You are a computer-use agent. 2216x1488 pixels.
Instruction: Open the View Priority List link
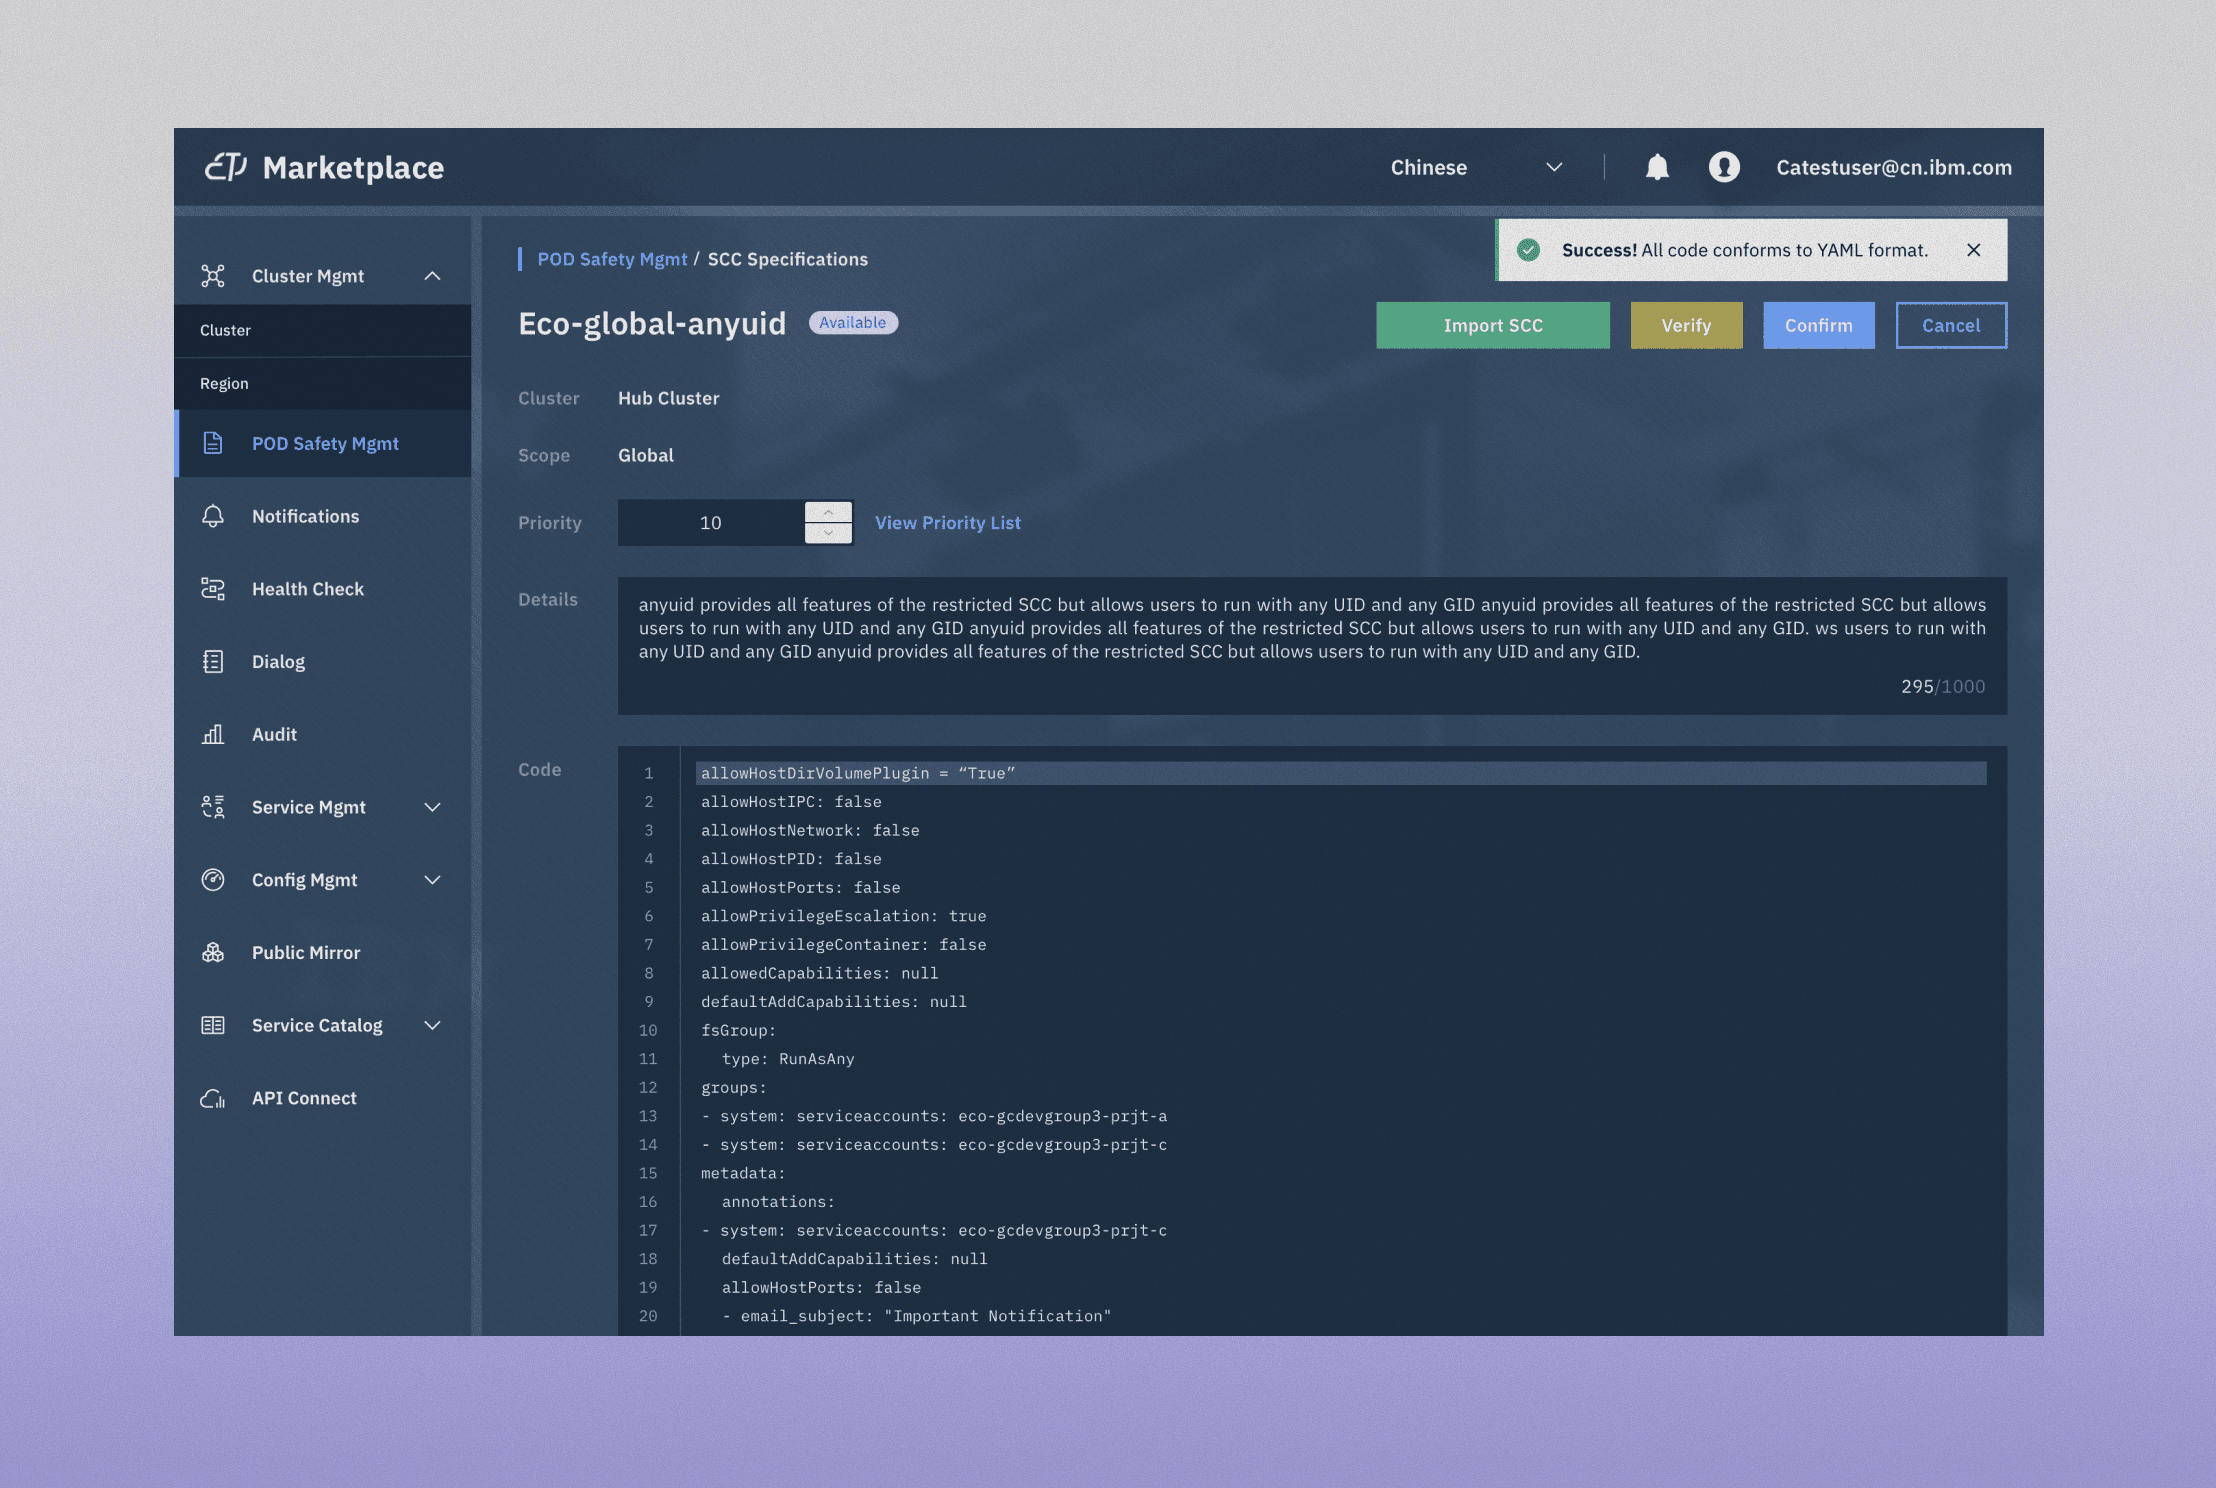pos(947,523)
